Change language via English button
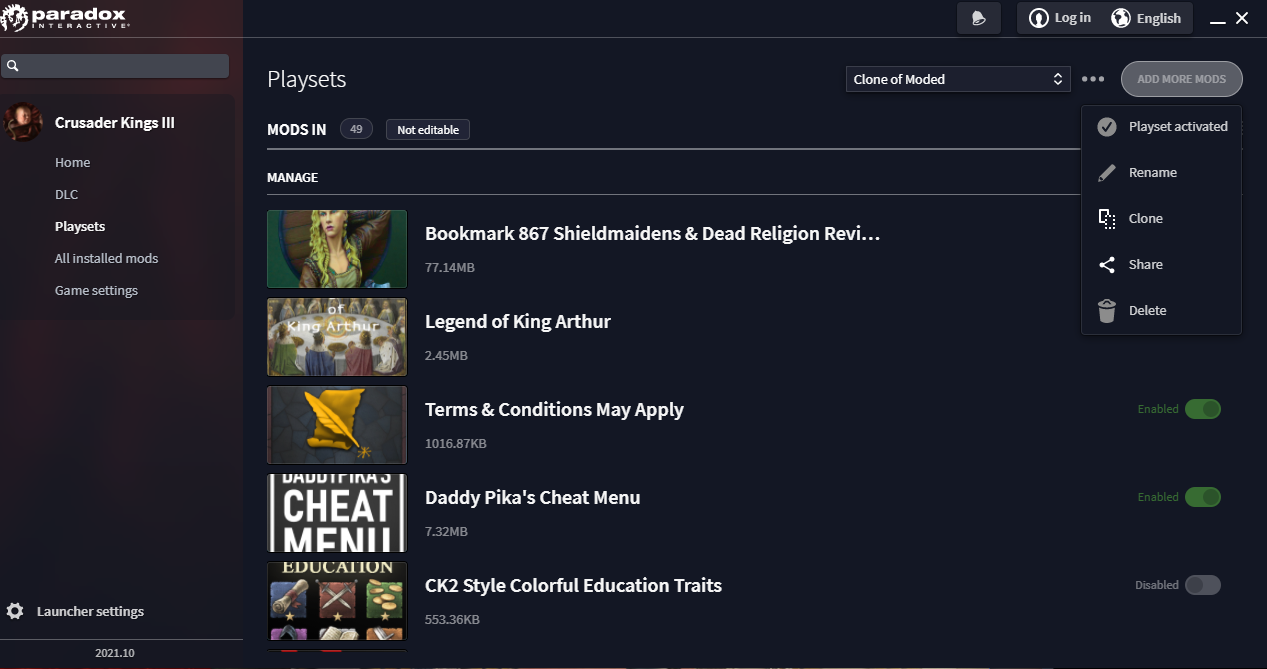The width and height of the screenshot is (1267, 669). [x=1146, y=18]
